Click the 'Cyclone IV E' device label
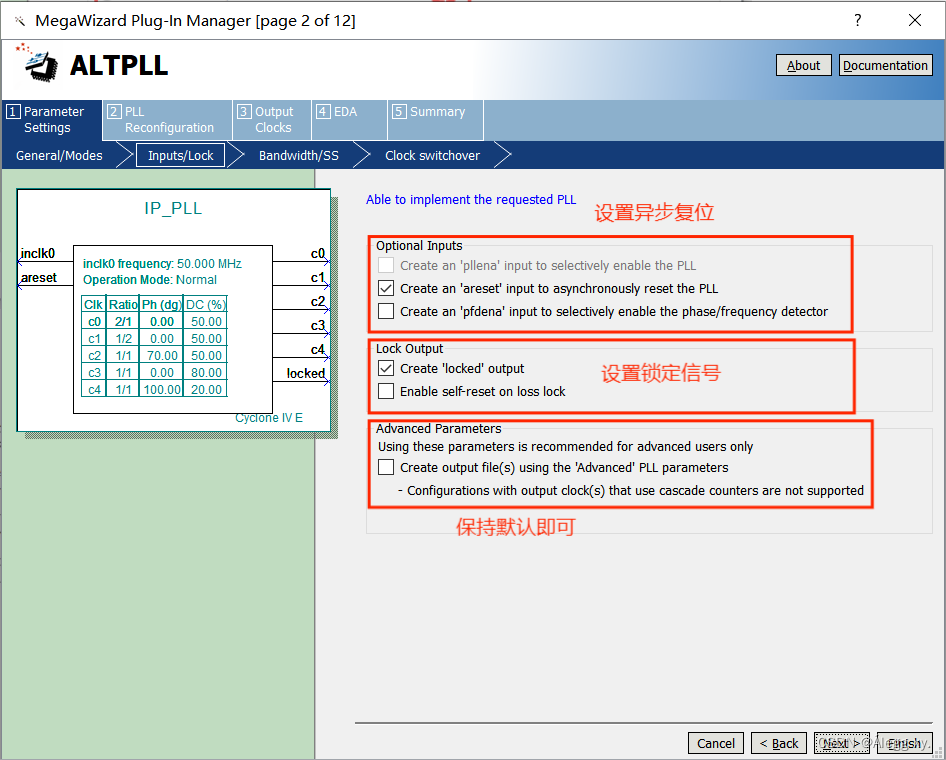The height and width of the screenshot is (760, 946). [268, 418]
